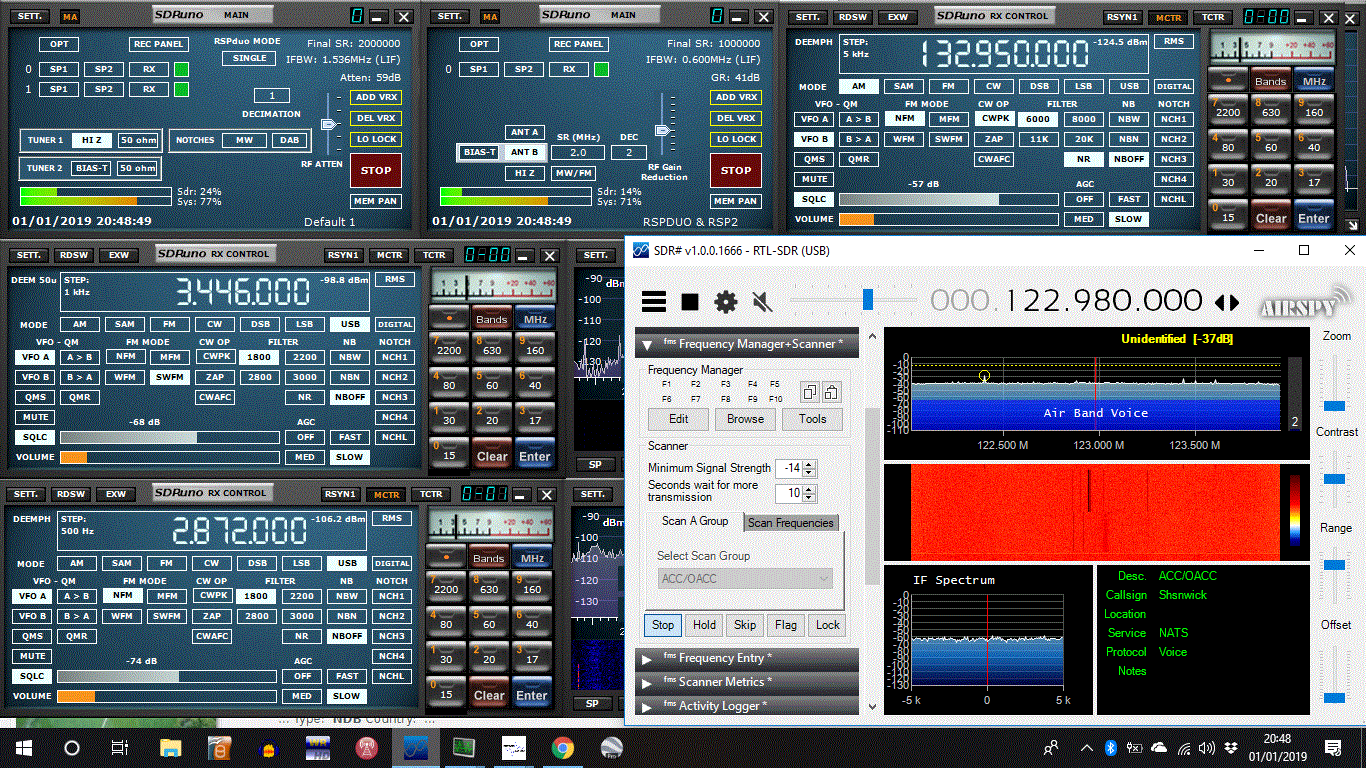Toggle USB mode in the 3.446 RX Control

coord(350,325)
